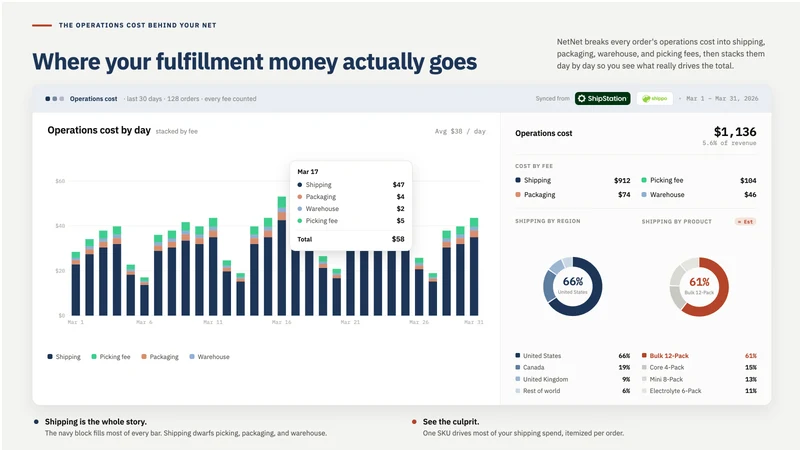Click the Shippo sync badge

click(655, 98)
